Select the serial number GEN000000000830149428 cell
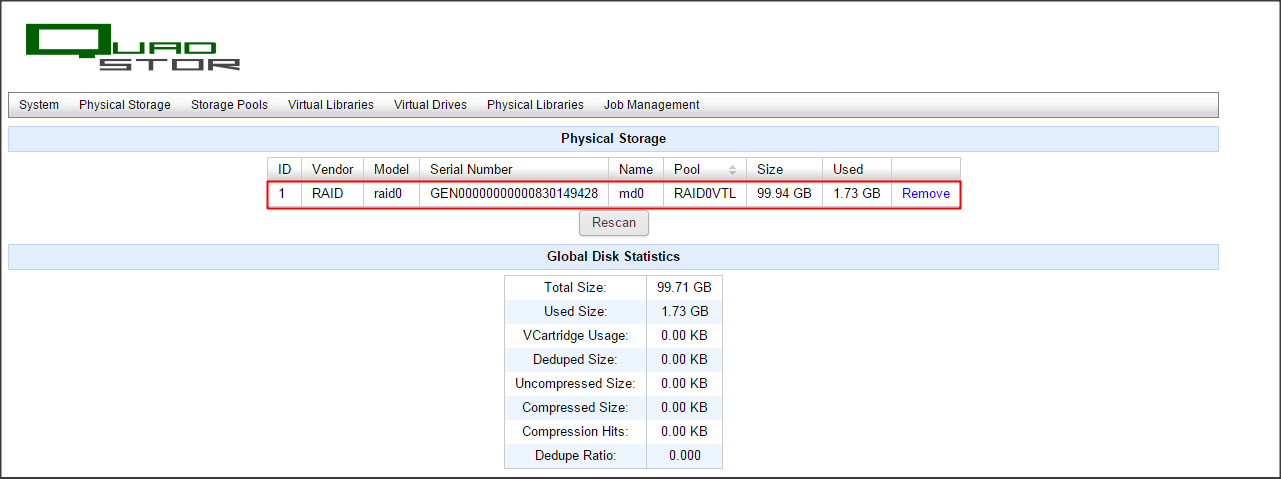This screenshot has width=1281, height=479. pyautogui.click(x=514, y=194)
